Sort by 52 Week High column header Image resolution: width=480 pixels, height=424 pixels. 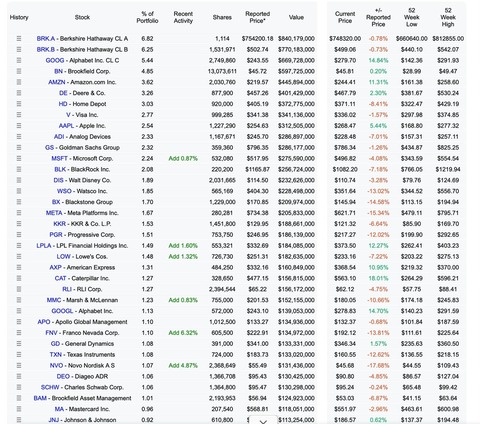448,17
